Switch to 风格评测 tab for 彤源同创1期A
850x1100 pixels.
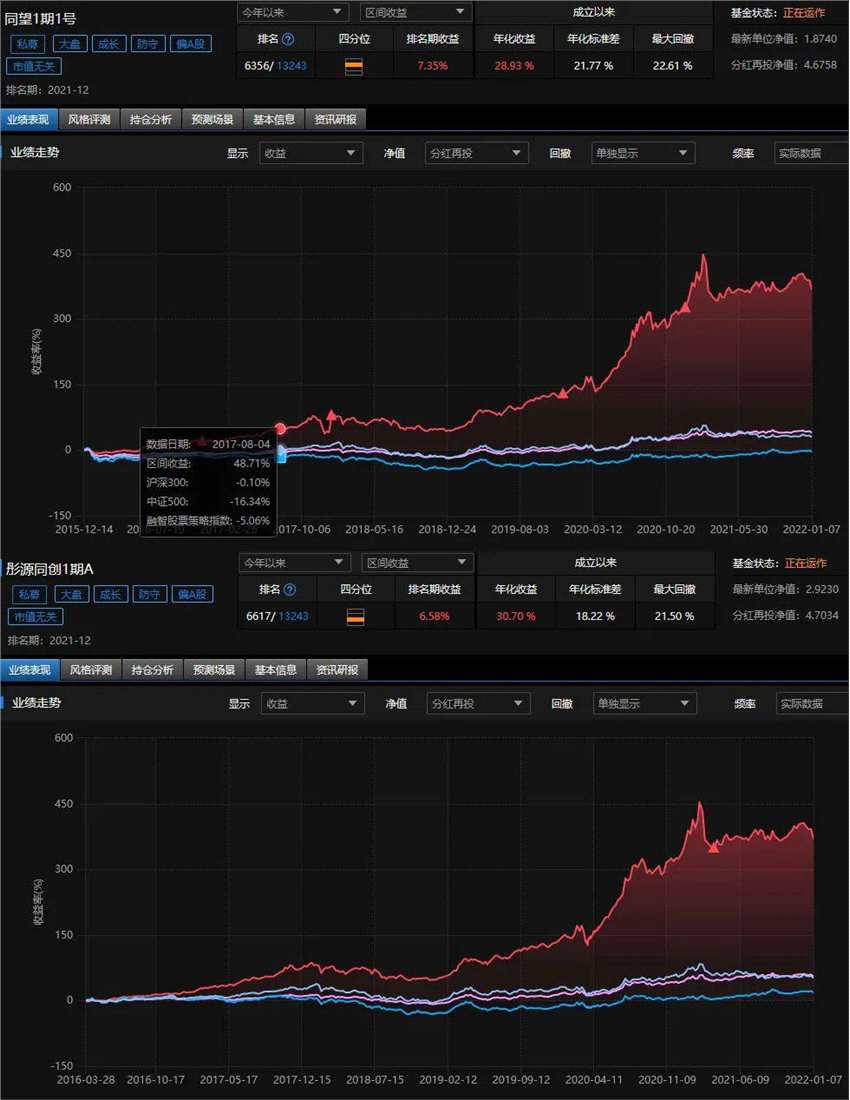point(90,670)
